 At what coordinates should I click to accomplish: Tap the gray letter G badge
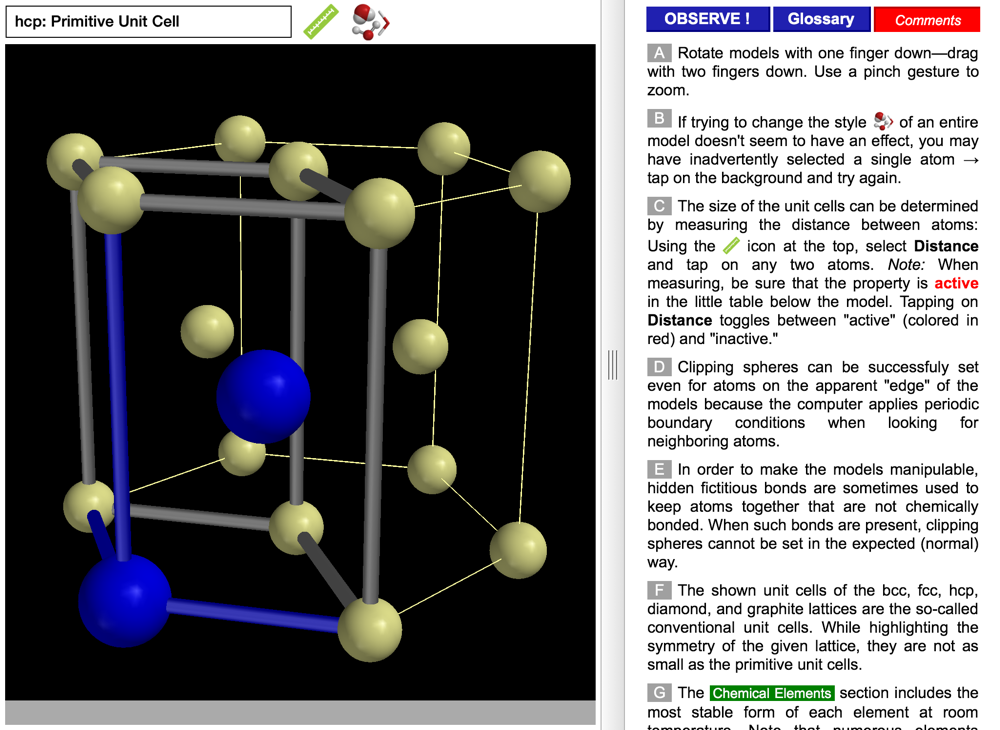tap(658, 692)
